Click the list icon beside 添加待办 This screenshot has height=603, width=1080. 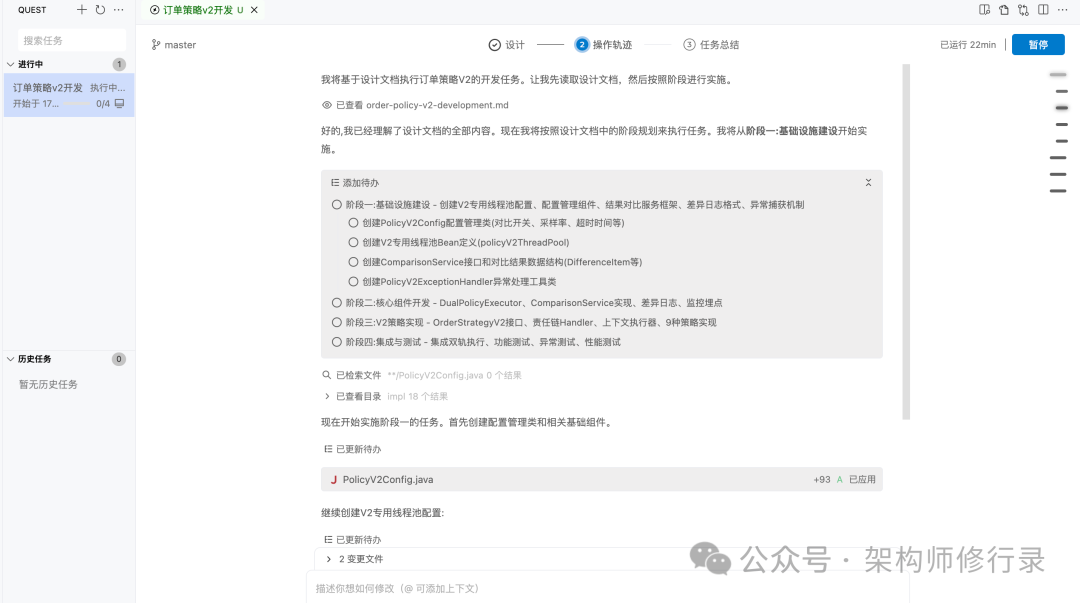[x=335, y=183]
